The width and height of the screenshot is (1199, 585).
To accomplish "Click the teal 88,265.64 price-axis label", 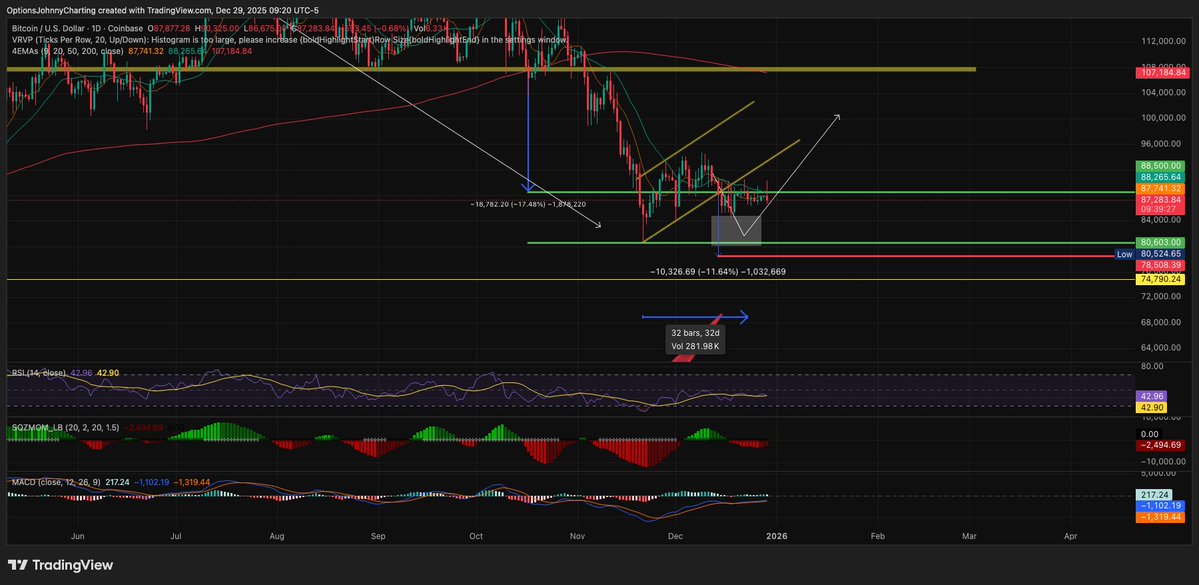I will coord(1161,177).
